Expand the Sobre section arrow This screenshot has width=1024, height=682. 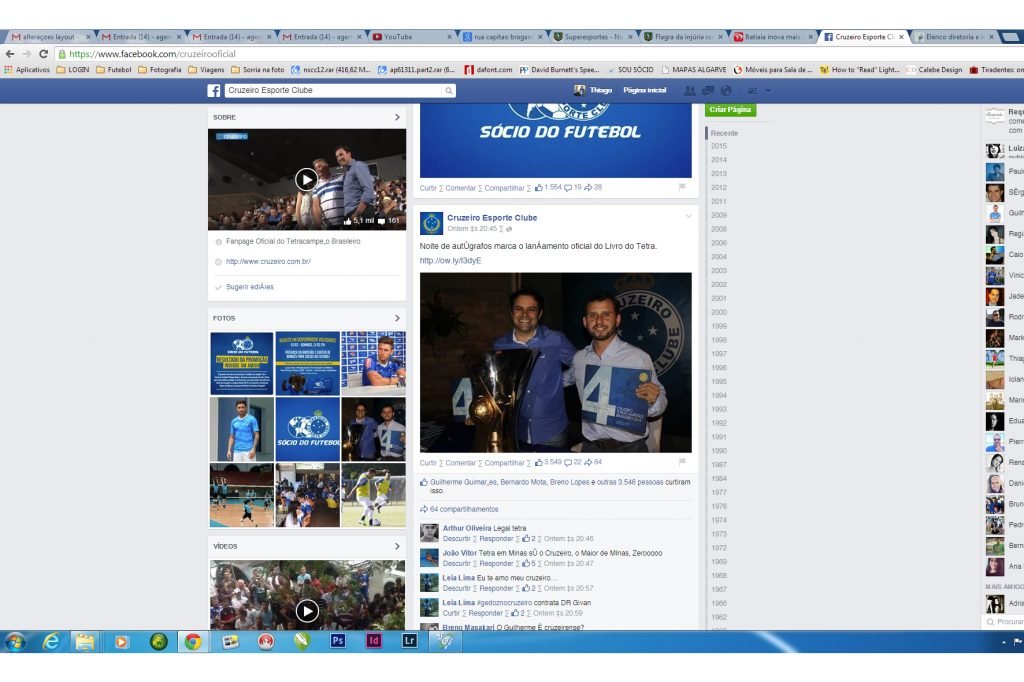[397, 117]
